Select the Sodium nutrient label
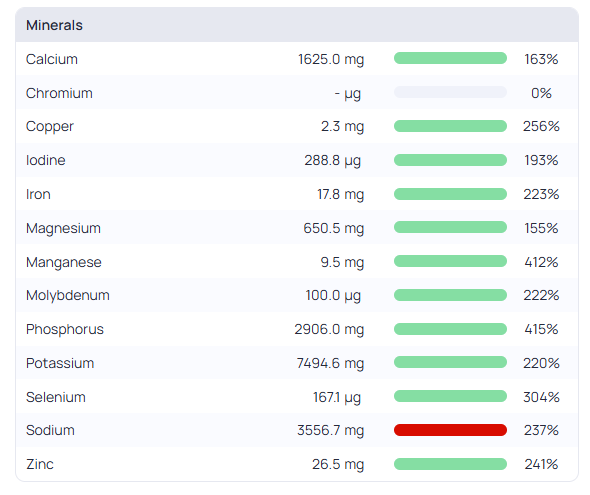 [x=50, y=430]
